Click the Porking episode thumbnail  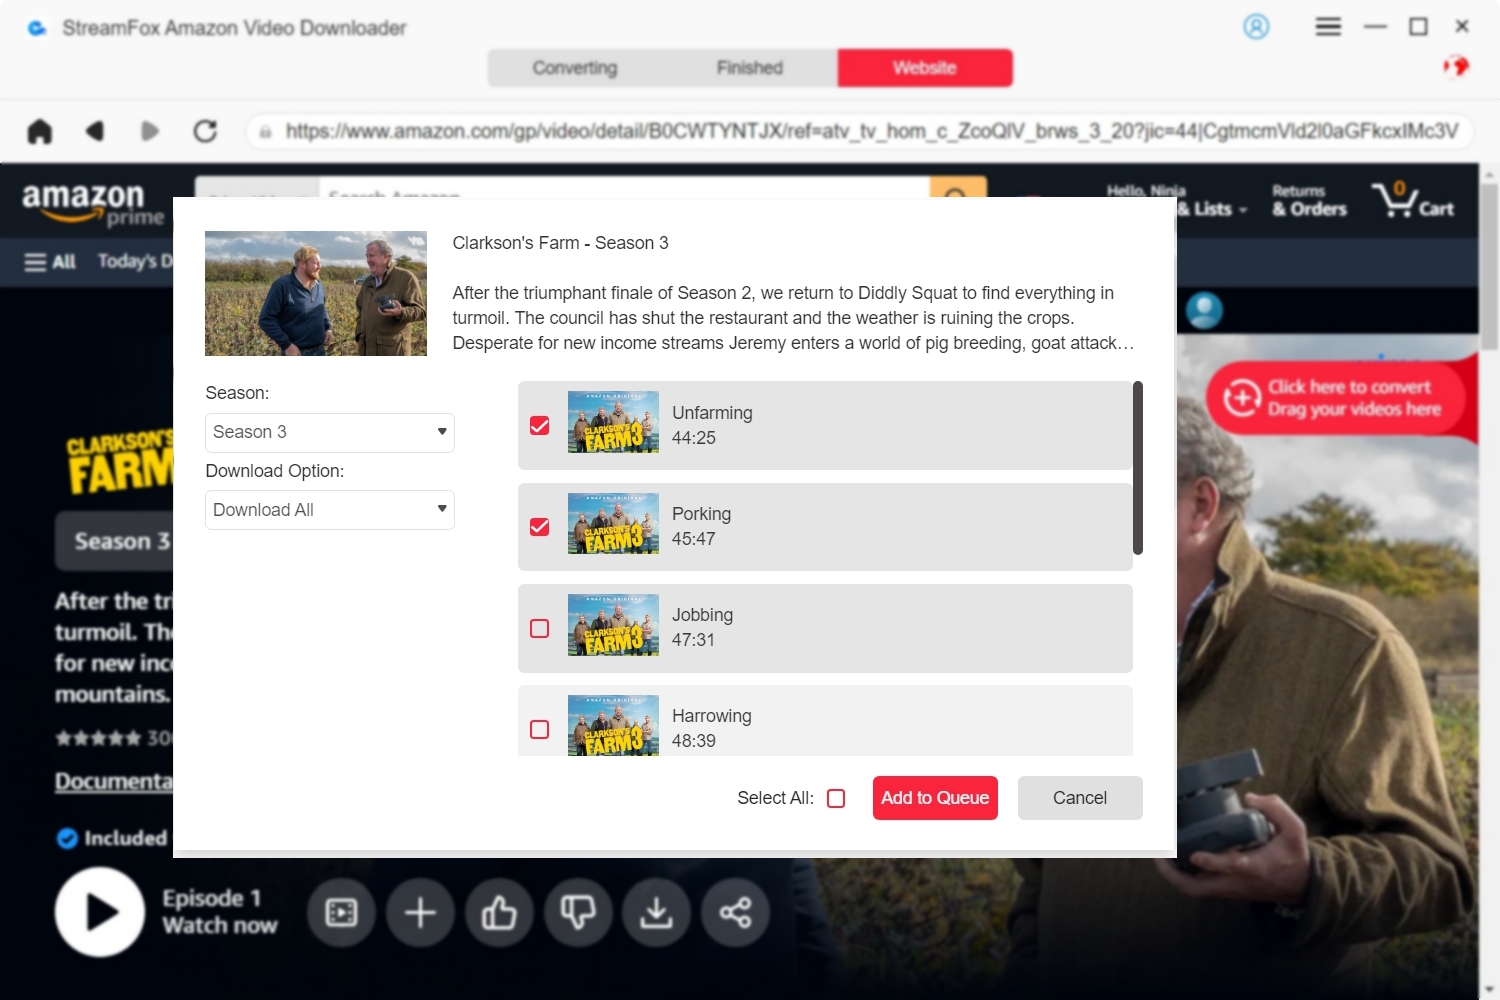[x=613, y=523]
